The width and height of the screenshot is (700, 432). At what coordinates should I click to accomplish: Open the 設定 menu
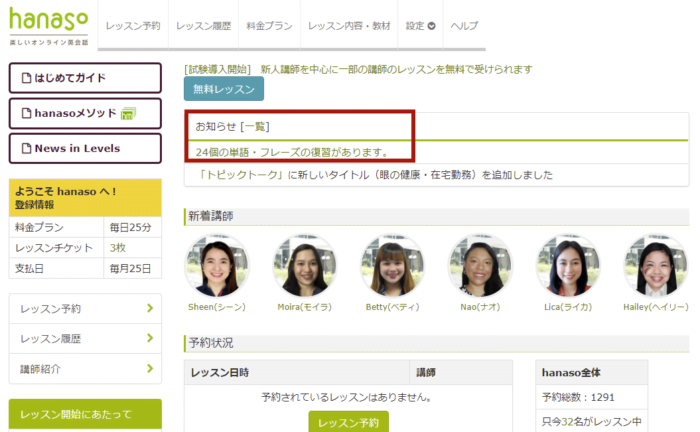420,26
